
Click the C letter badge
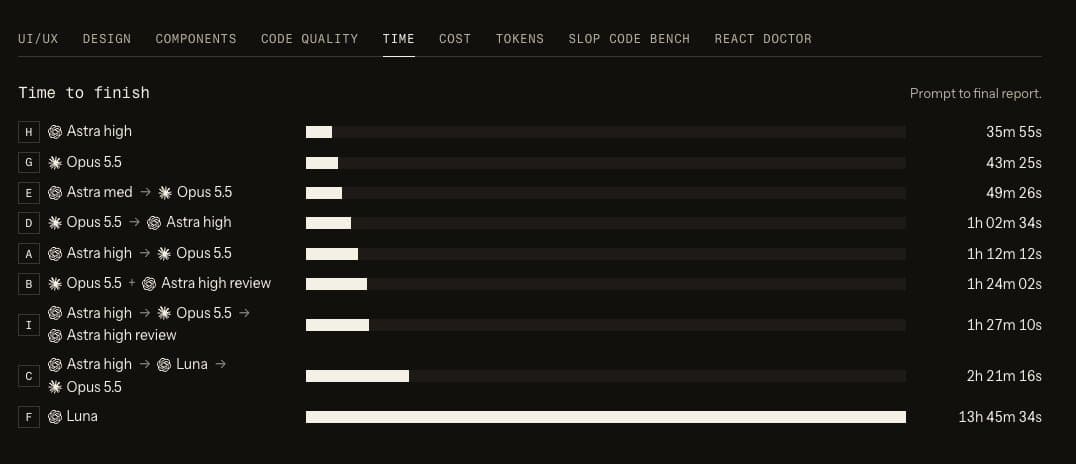(x=29, y=376)
